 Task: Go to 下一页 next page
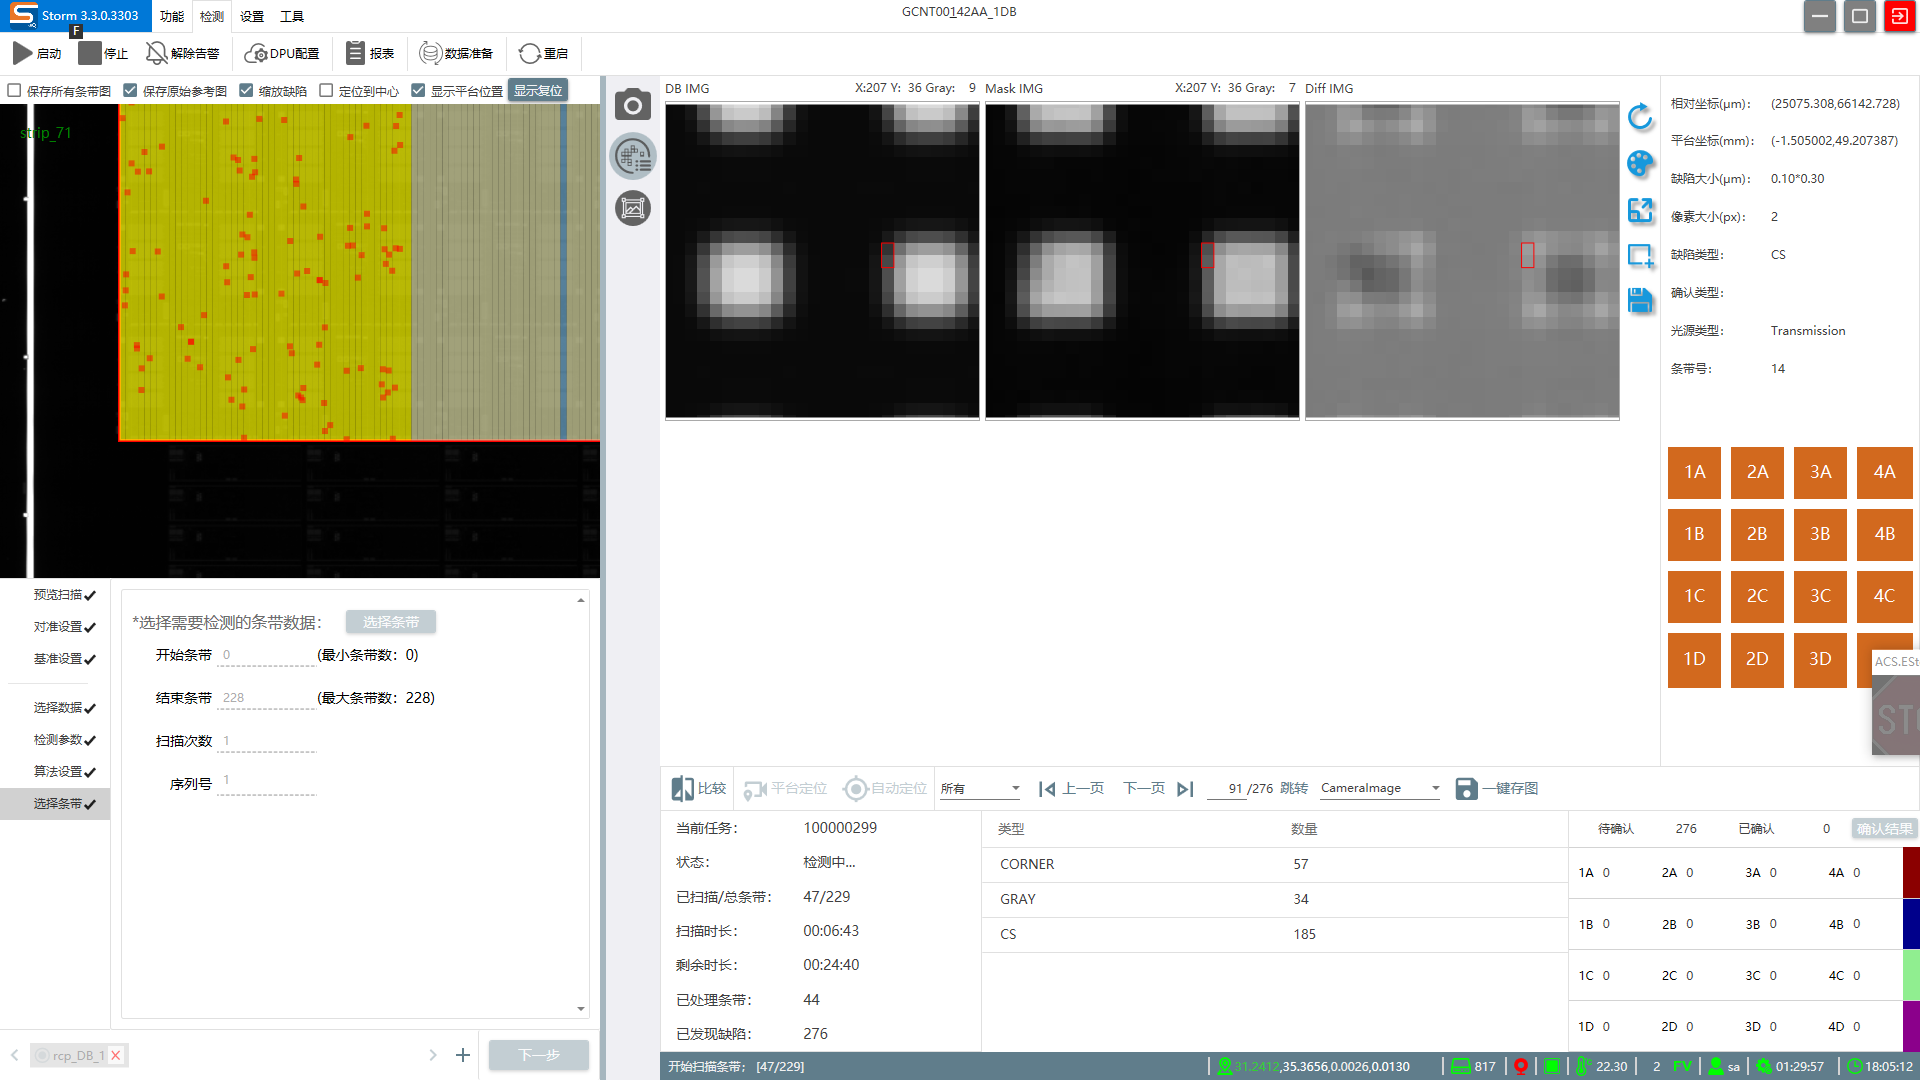pos(1144,789)
